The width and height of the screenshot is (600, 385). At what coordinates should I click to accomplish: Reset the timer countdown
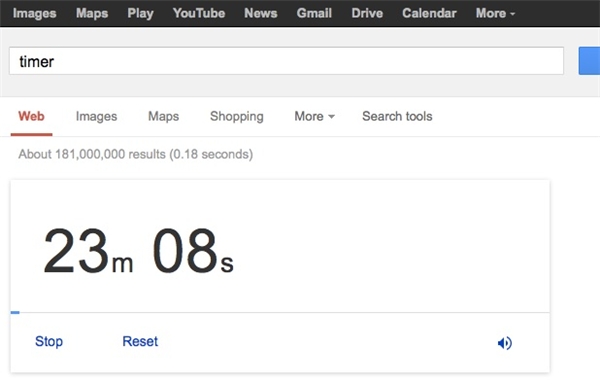coord(140,341)
